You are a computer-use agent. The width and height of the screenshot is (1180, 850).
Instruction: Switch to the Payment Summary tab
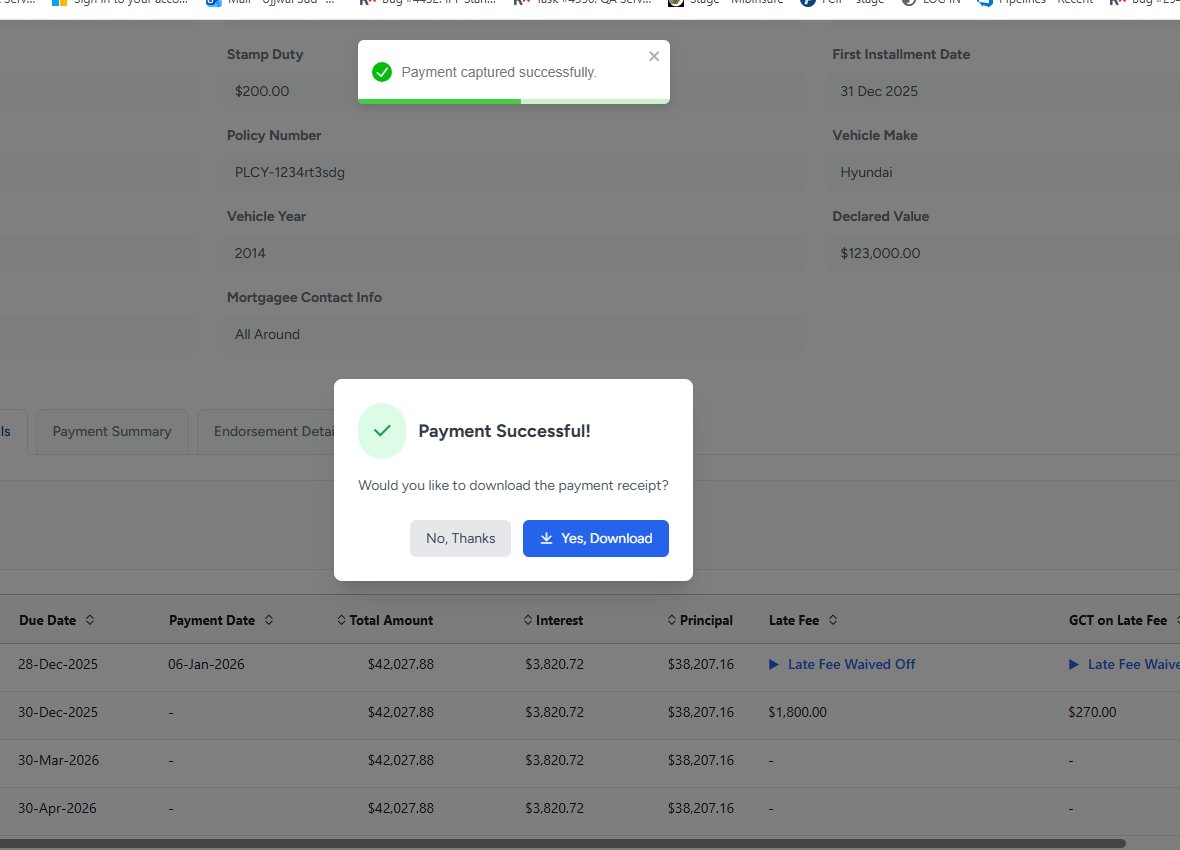coord(112,432)
